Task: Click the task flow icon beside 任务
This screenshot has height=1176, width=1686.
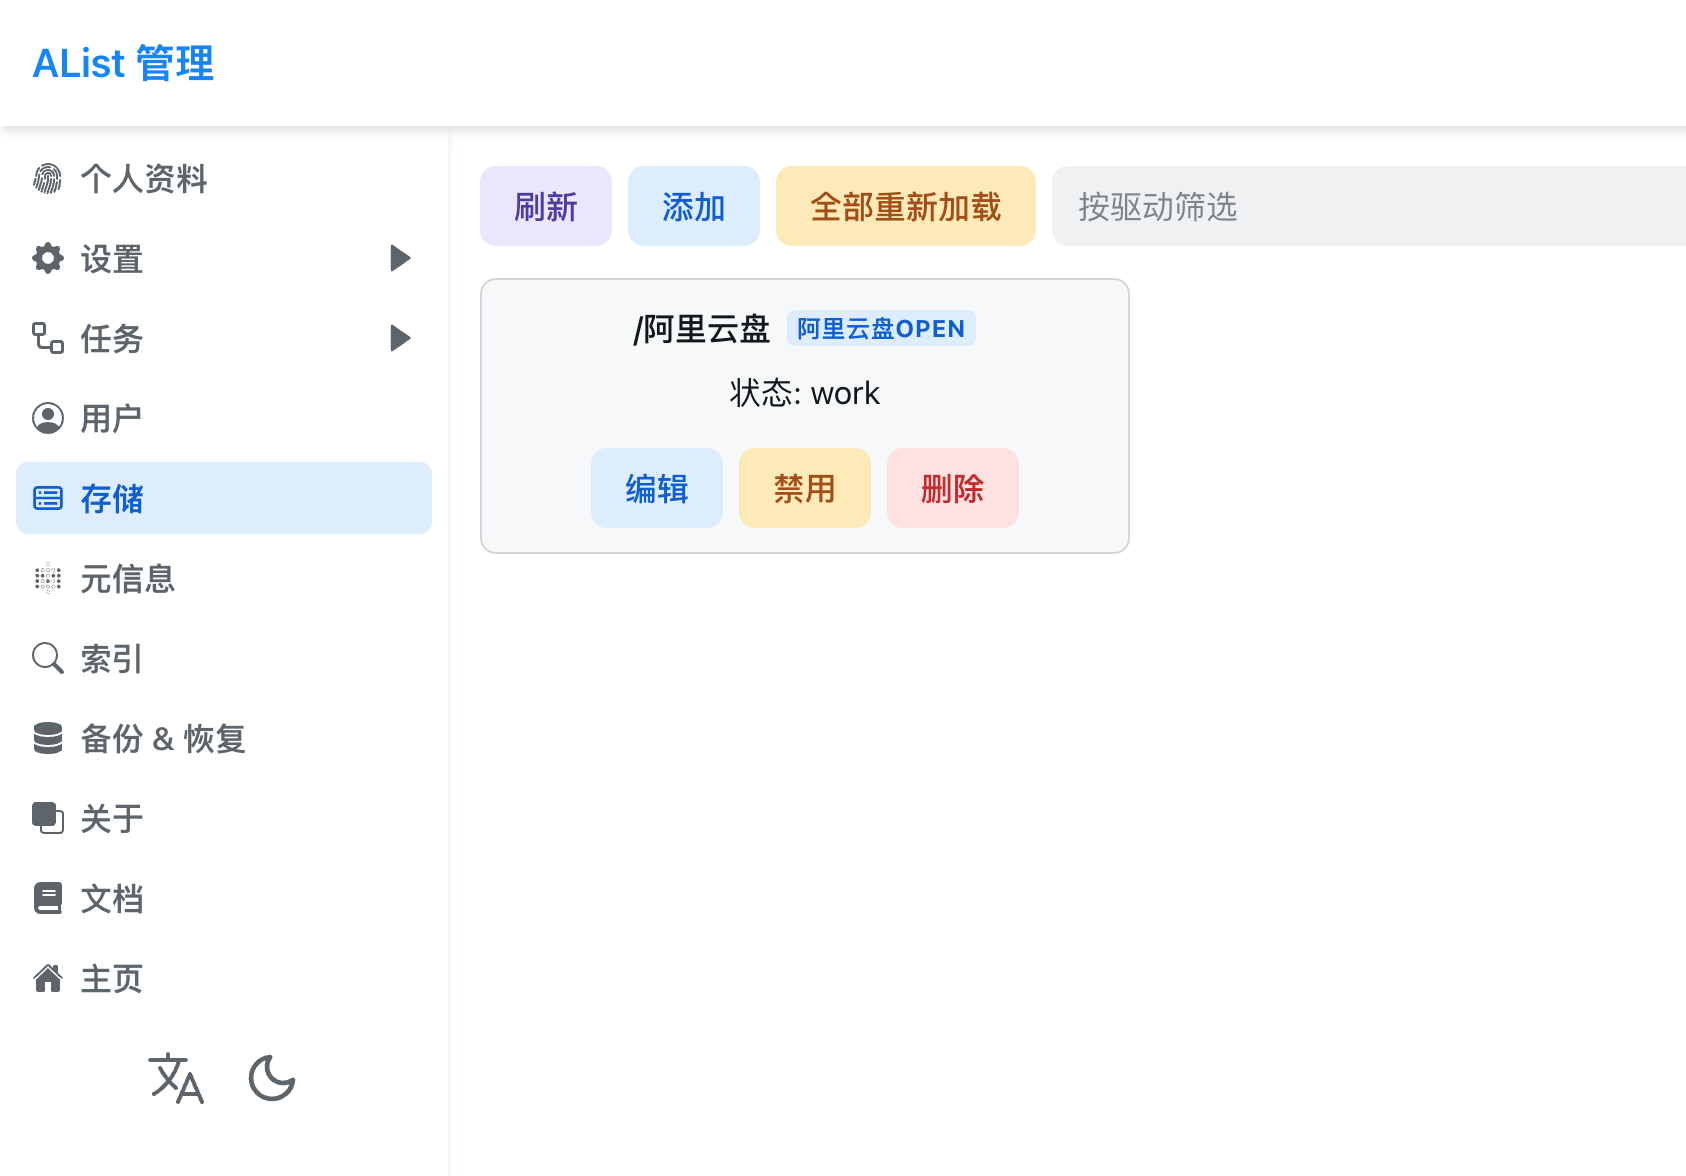Action: coord(48,338)
